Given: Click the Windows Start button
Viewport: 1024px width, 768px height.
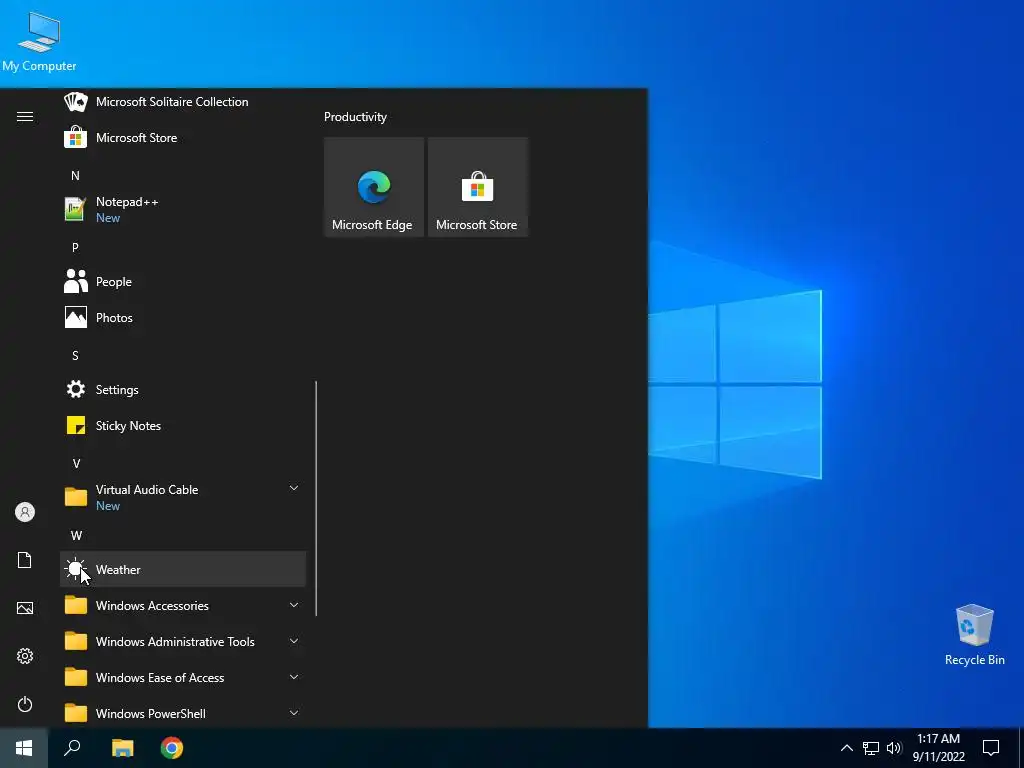Looking at the screenshot, I should pyautogui.click(x=24, y=748).
